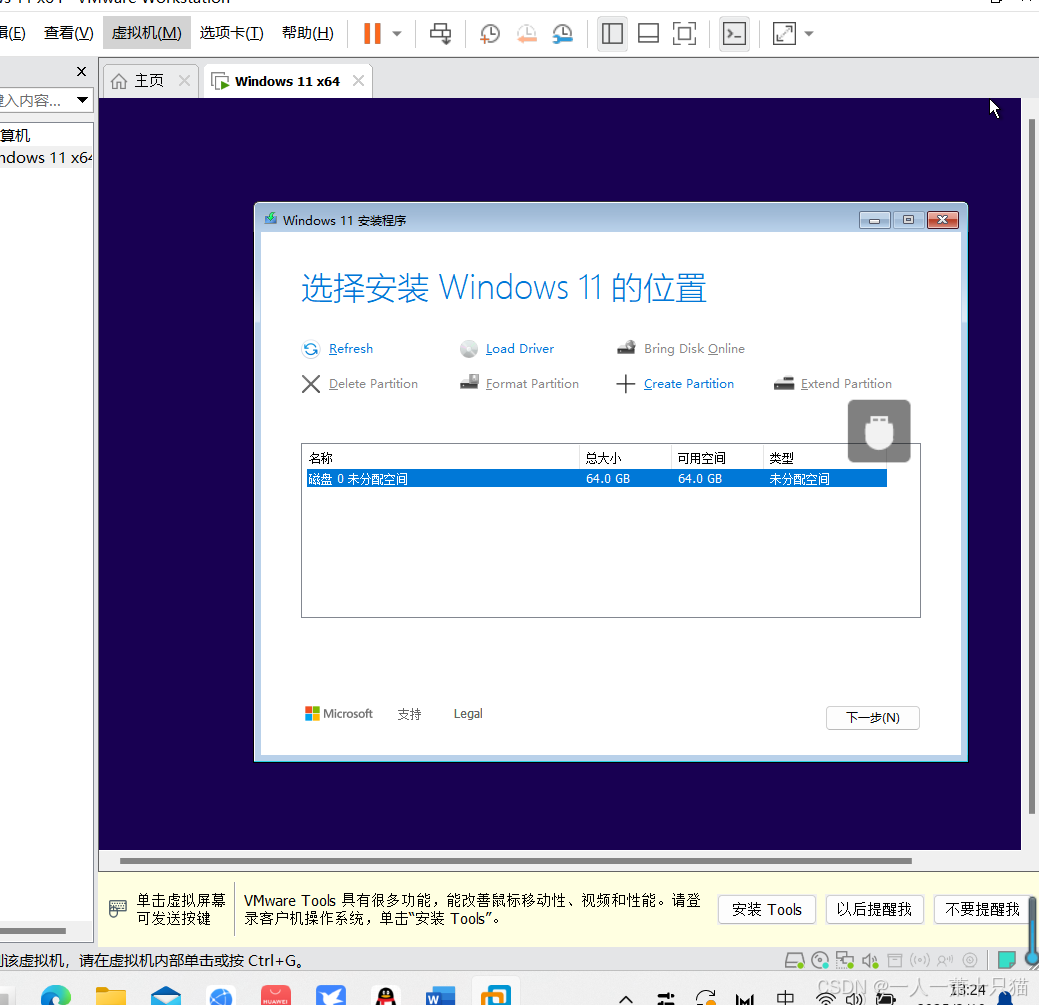Select the Windows 11 x64 library item

tap(45, 158)
